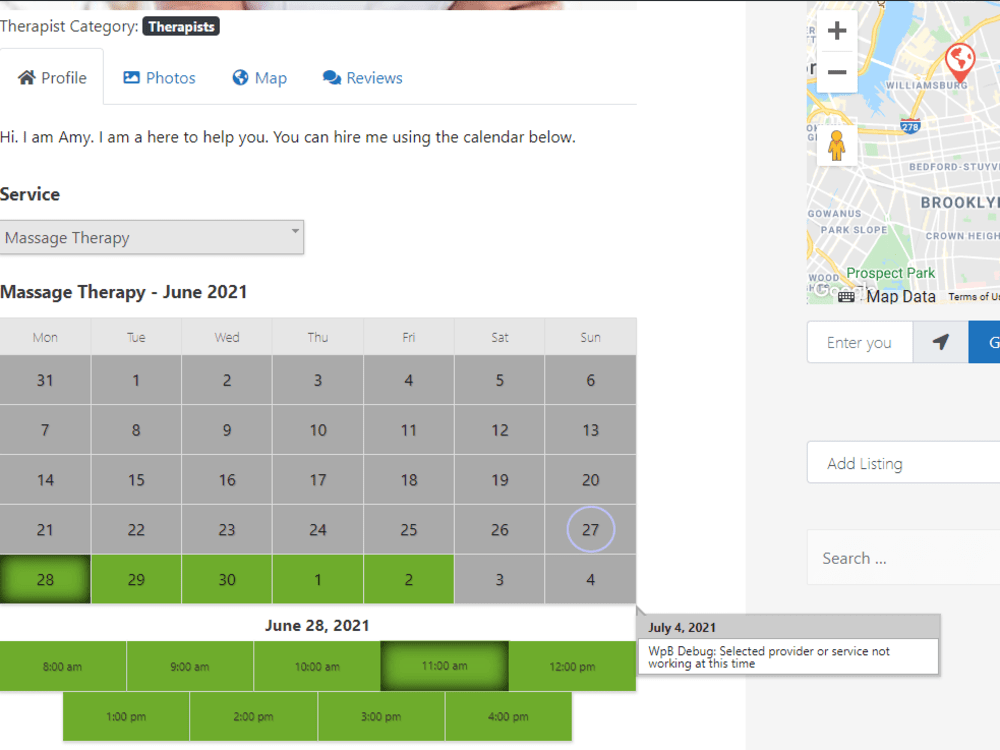Screen dimensions: 1000x750
Task: Select June 28 on the calendar
Action: pyautogui.click(x=45, y=579)
